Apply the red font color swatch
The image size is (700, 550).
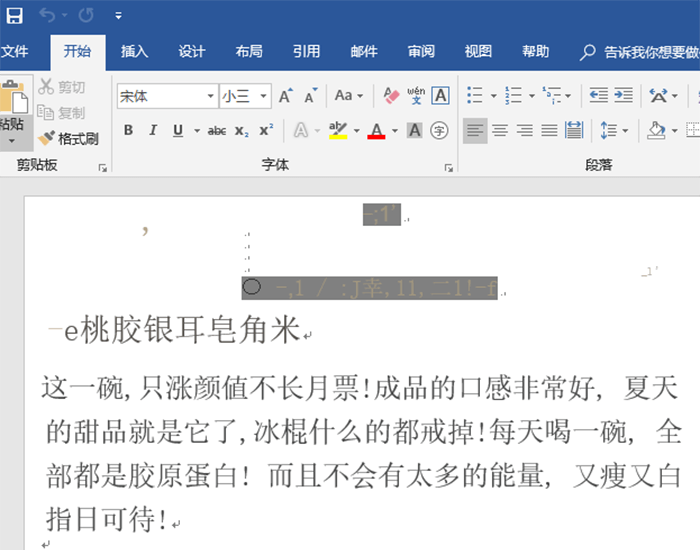[x=376, y=130]
